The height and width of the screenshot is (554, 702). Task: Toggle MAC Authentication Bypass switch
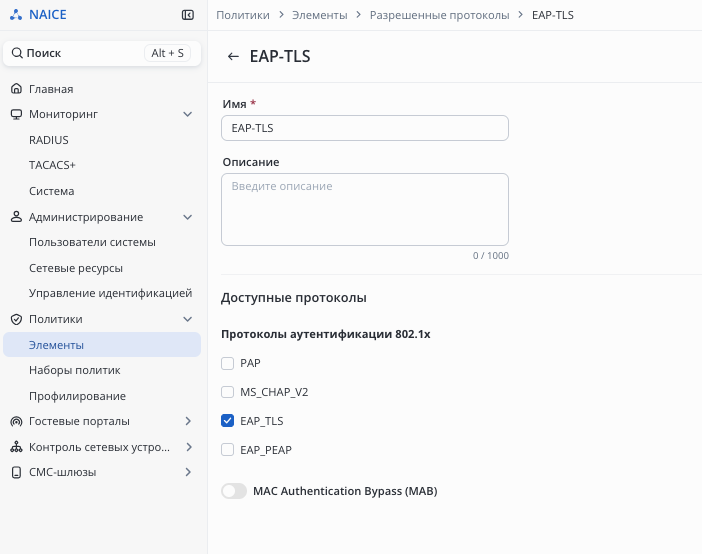234,491
